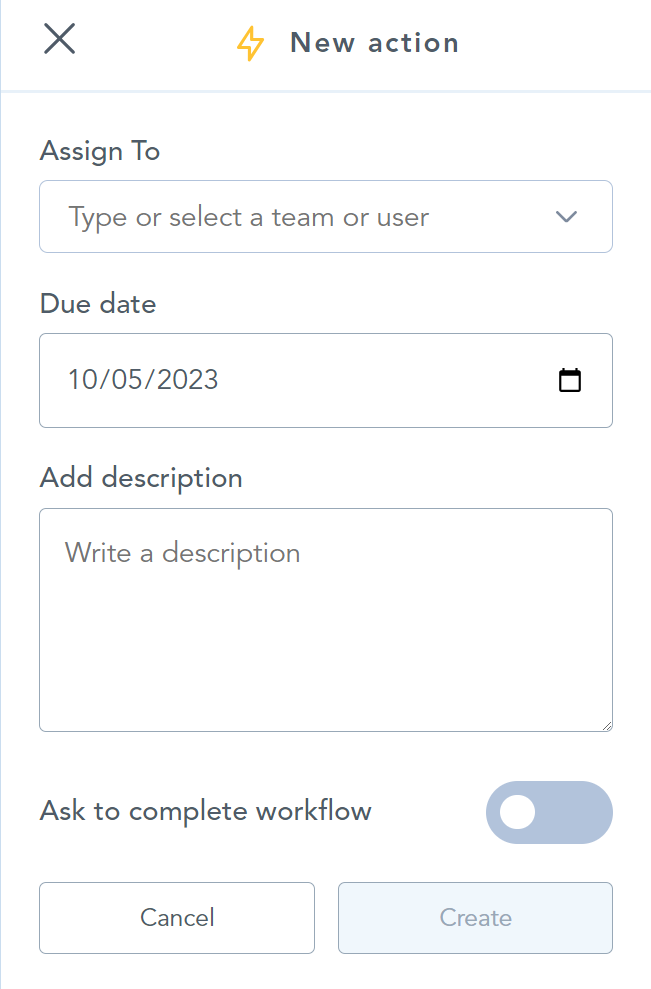Click the 'Add description' field label

pyautogui.click(x=141, y=478)
